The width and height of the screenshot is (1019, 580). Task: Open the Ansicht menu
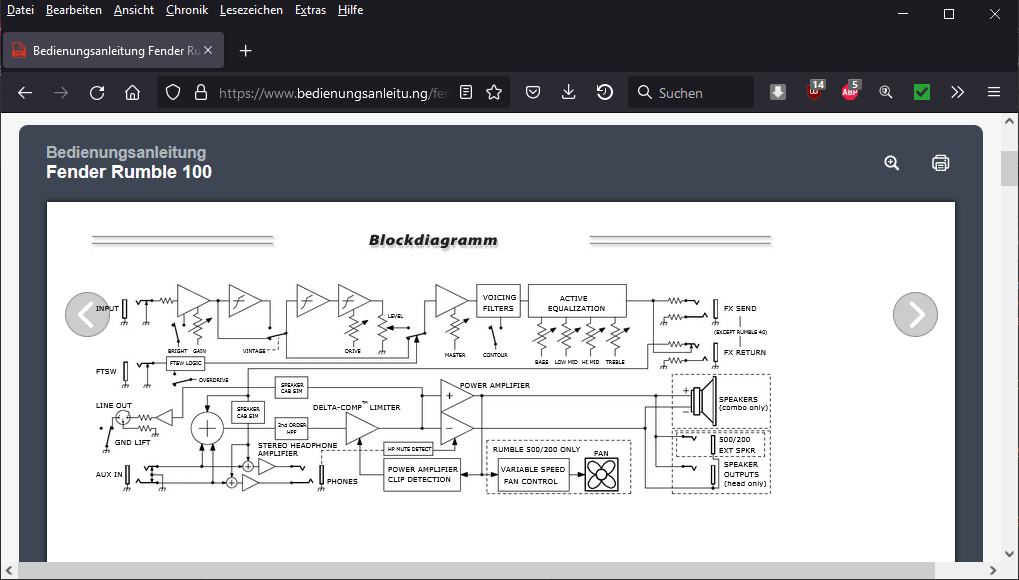(x=134, y=10)
